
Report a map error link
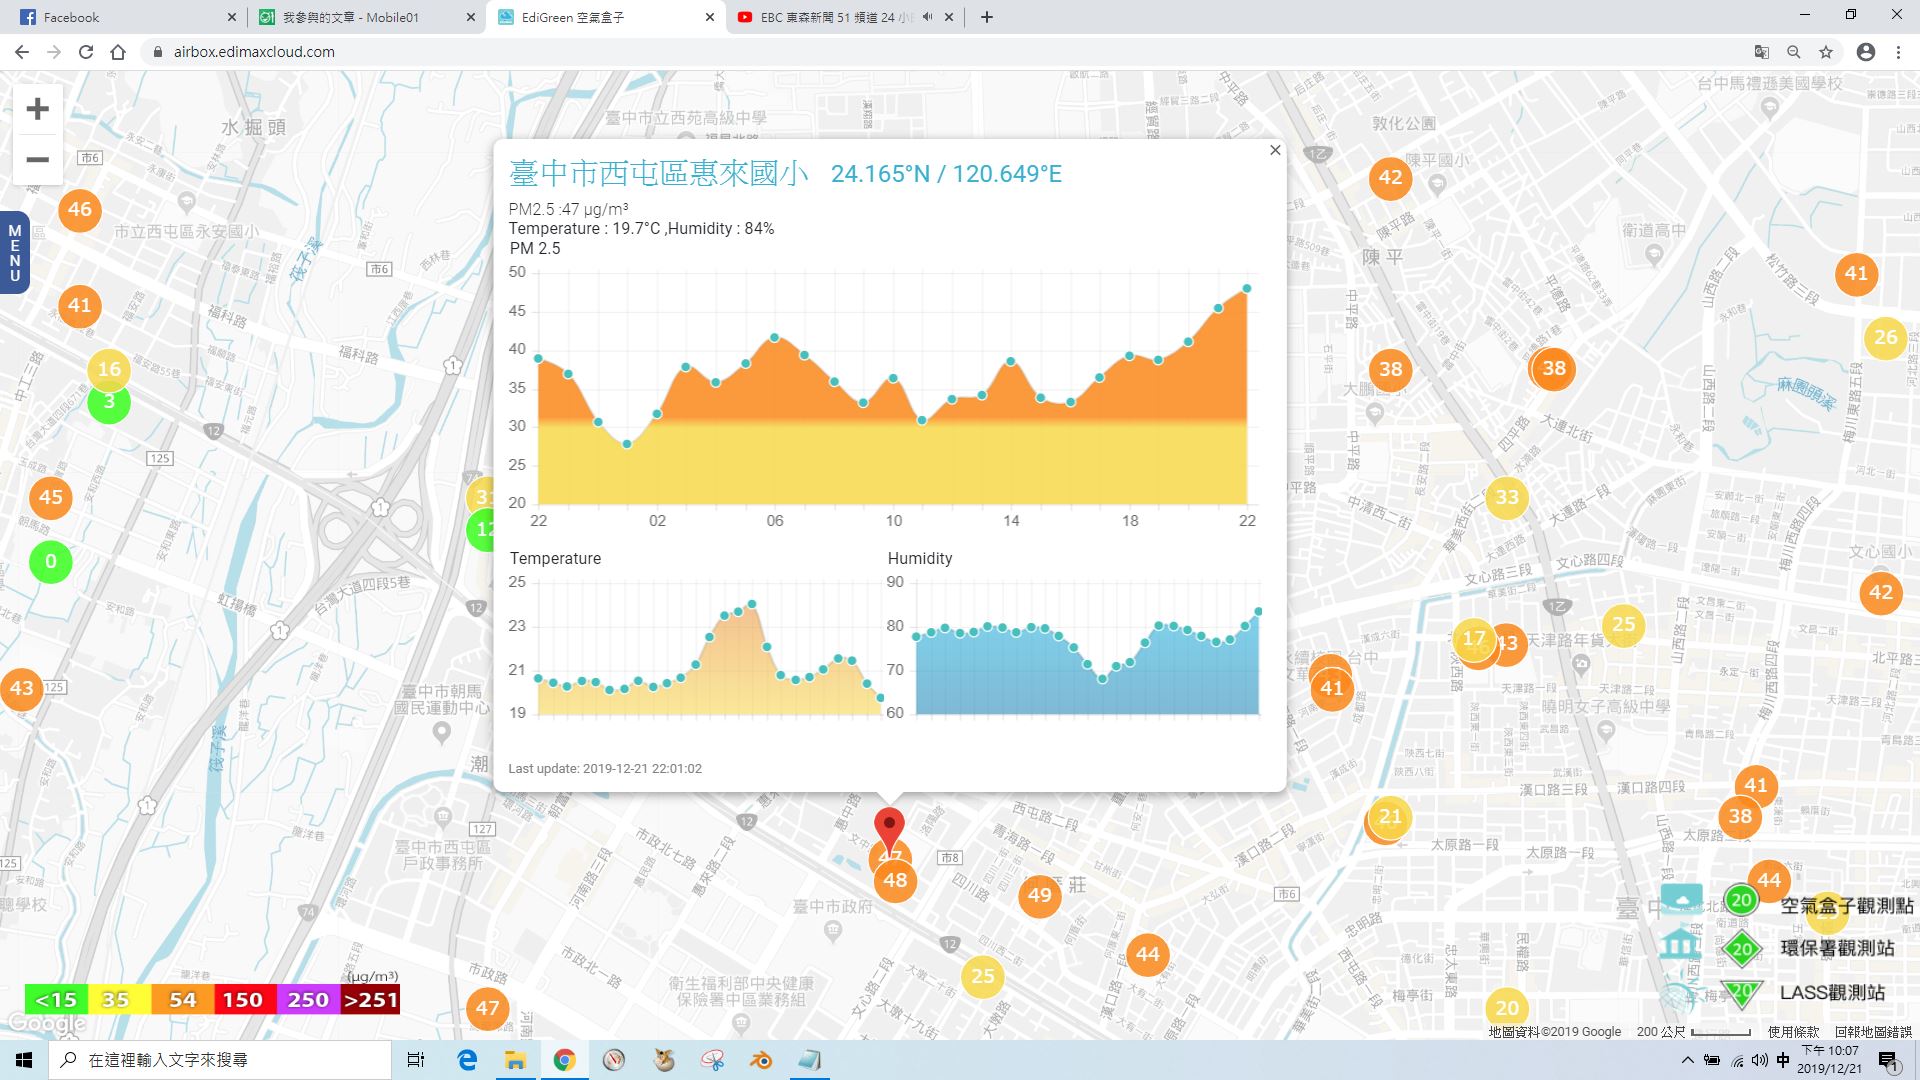pyautogui.click(x=1873, y=1031)
